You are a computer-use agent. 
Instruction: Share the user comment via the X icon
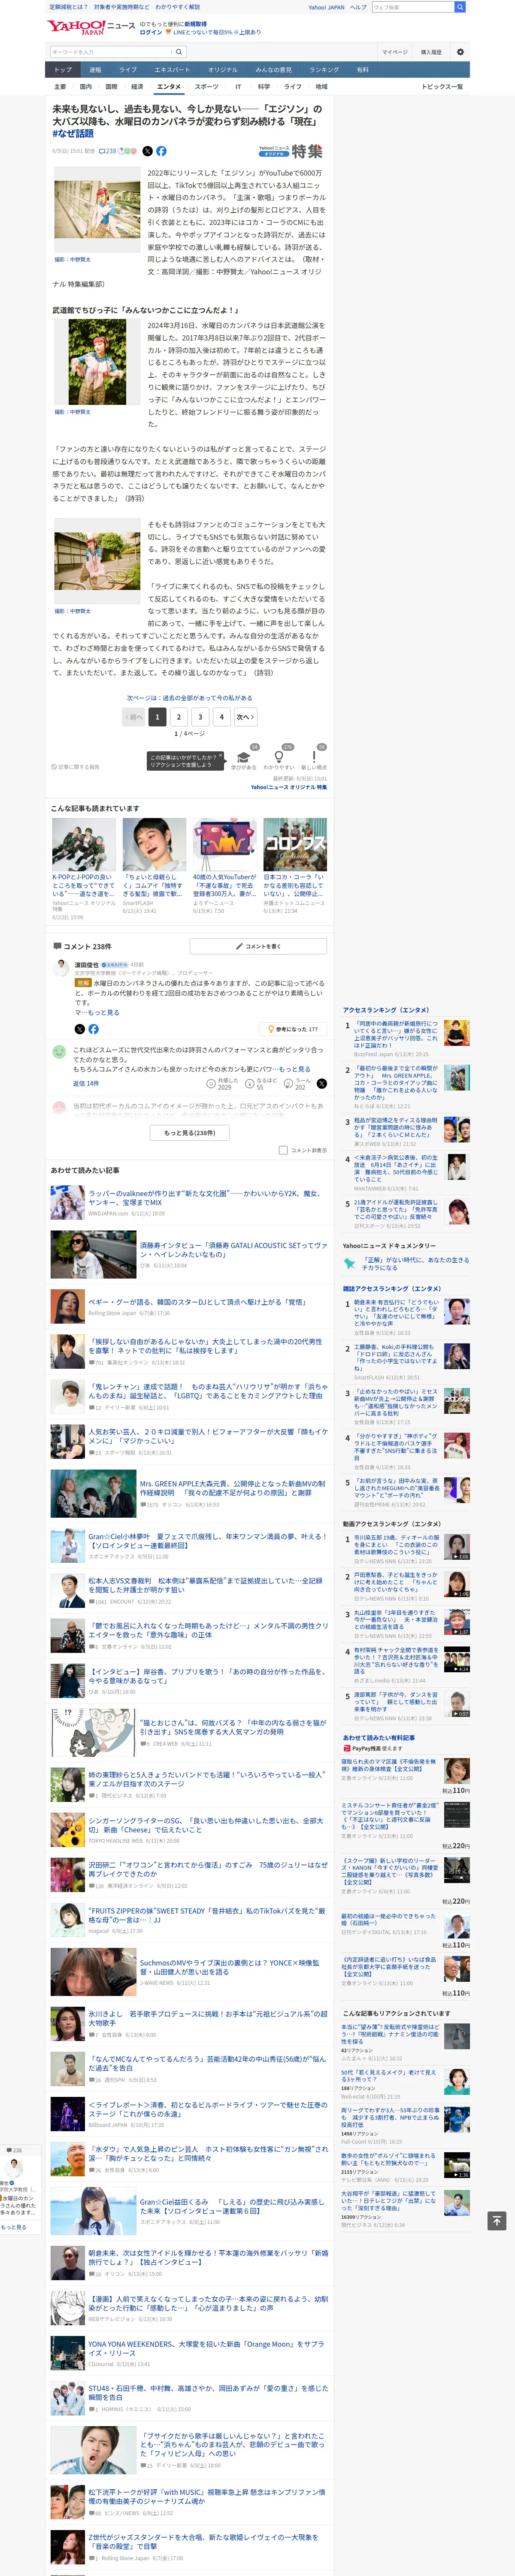tap(322, 1083)
